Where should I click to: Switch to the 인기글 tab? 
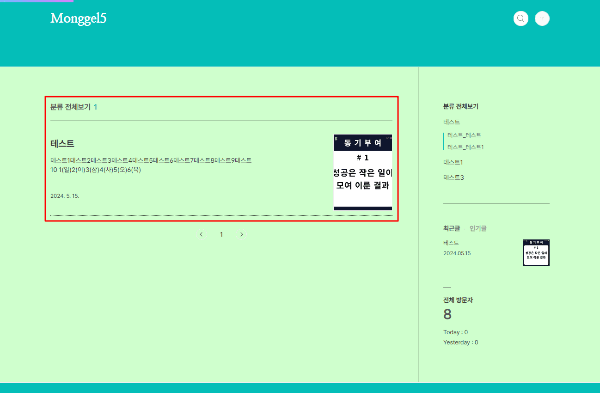pos(478,228)
